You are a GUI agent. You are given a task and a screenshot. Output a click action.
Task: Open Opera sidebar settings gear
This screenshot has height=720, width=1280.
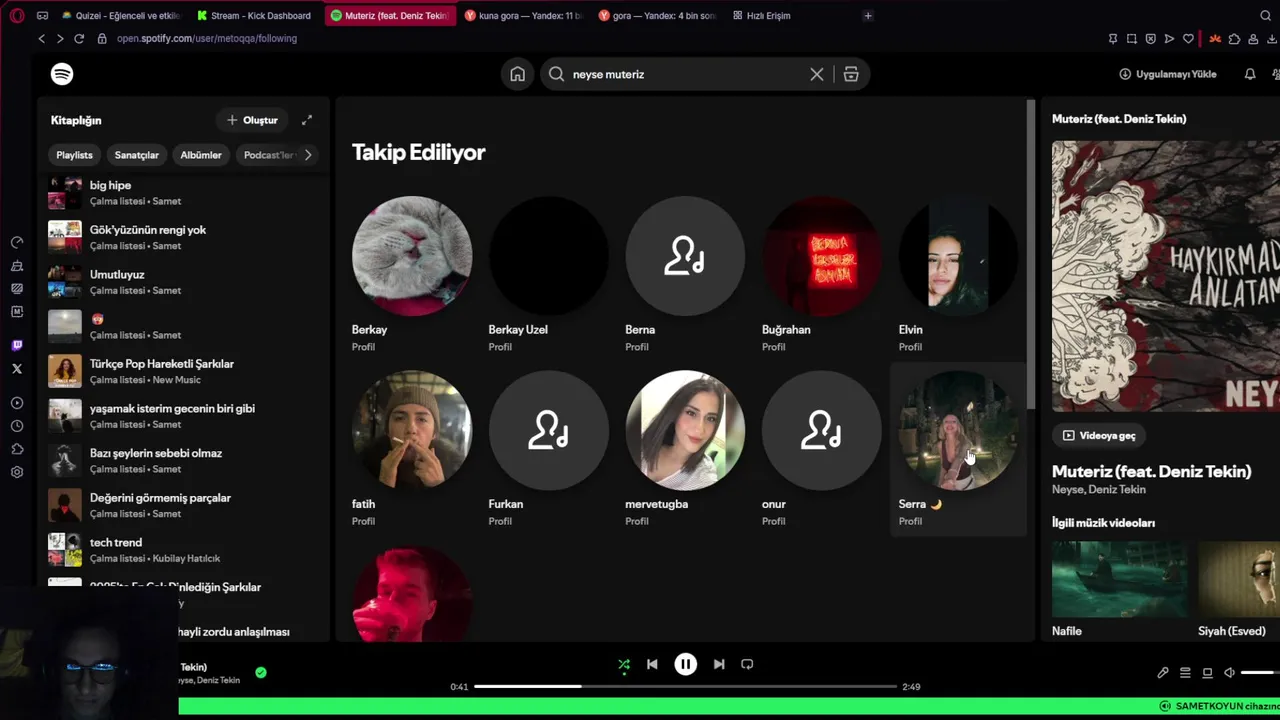[17, 472]
